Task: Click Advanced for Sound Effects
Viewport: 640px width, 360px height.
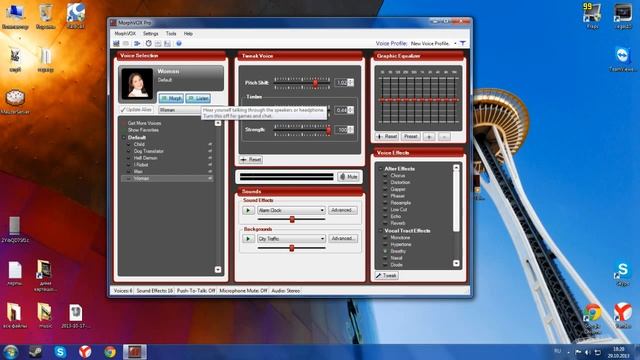Action: click(342, 210)
